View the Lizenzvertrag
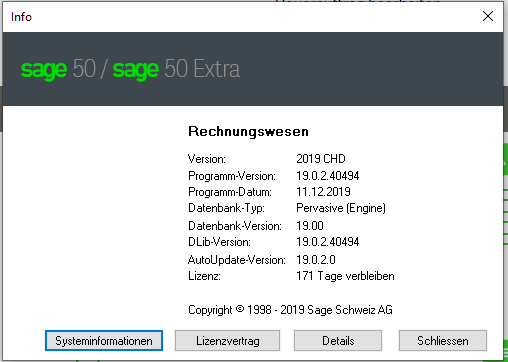Screen dimensions: 508x362 coord(227,341)
